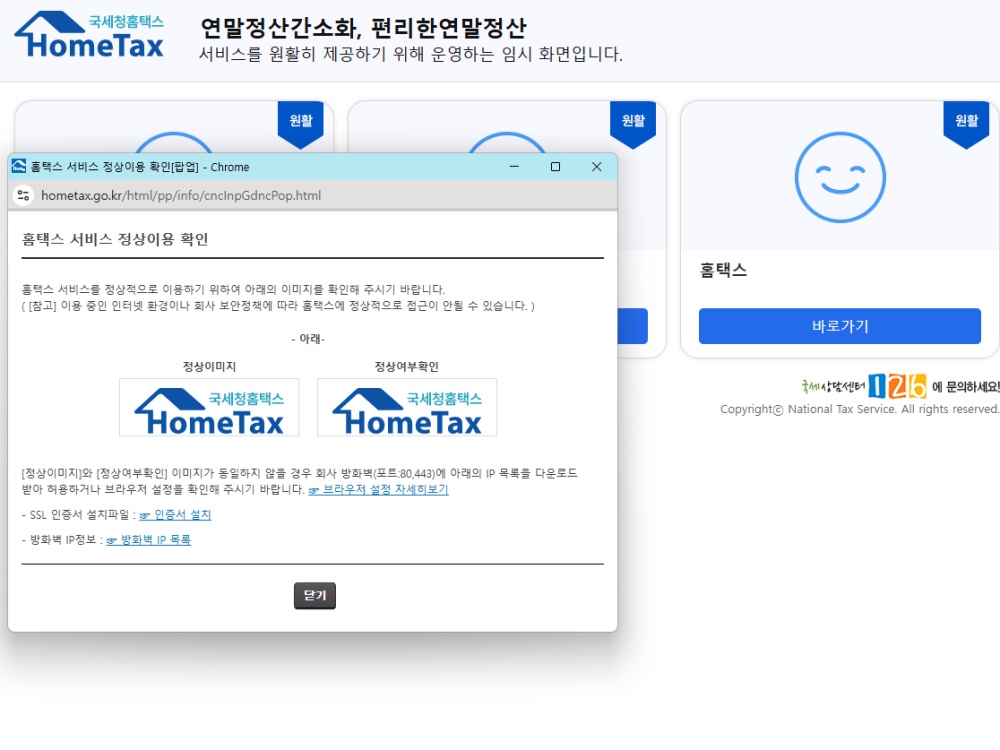This screenshot has width=1000, height=750.
Task: Minimize the popup Chrome window
Action: tap(514, 166)
